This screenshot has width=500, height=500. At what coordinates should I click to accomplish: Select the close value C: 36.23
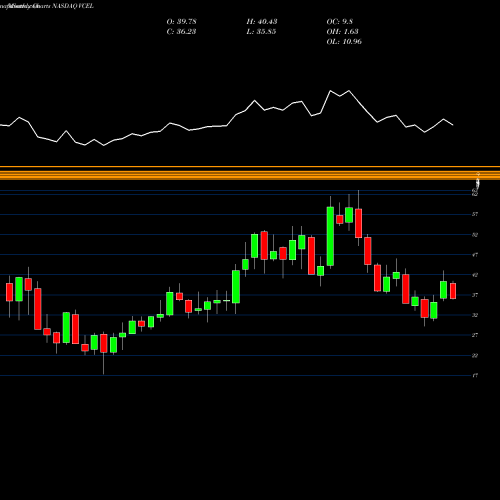(x=181, y=32)
